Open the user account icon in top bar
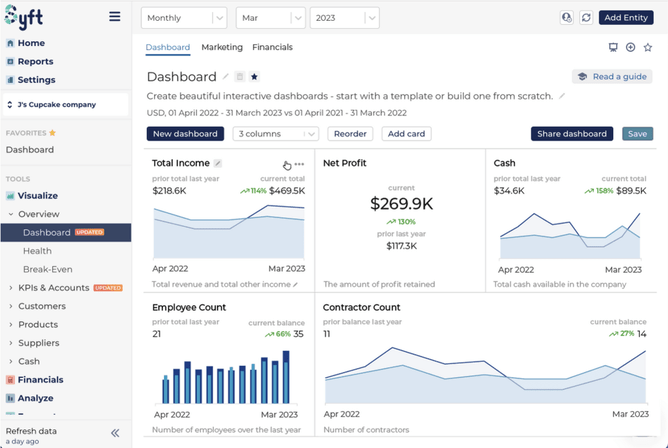This screenshot has height=448, width=668. tap(567, 18)
